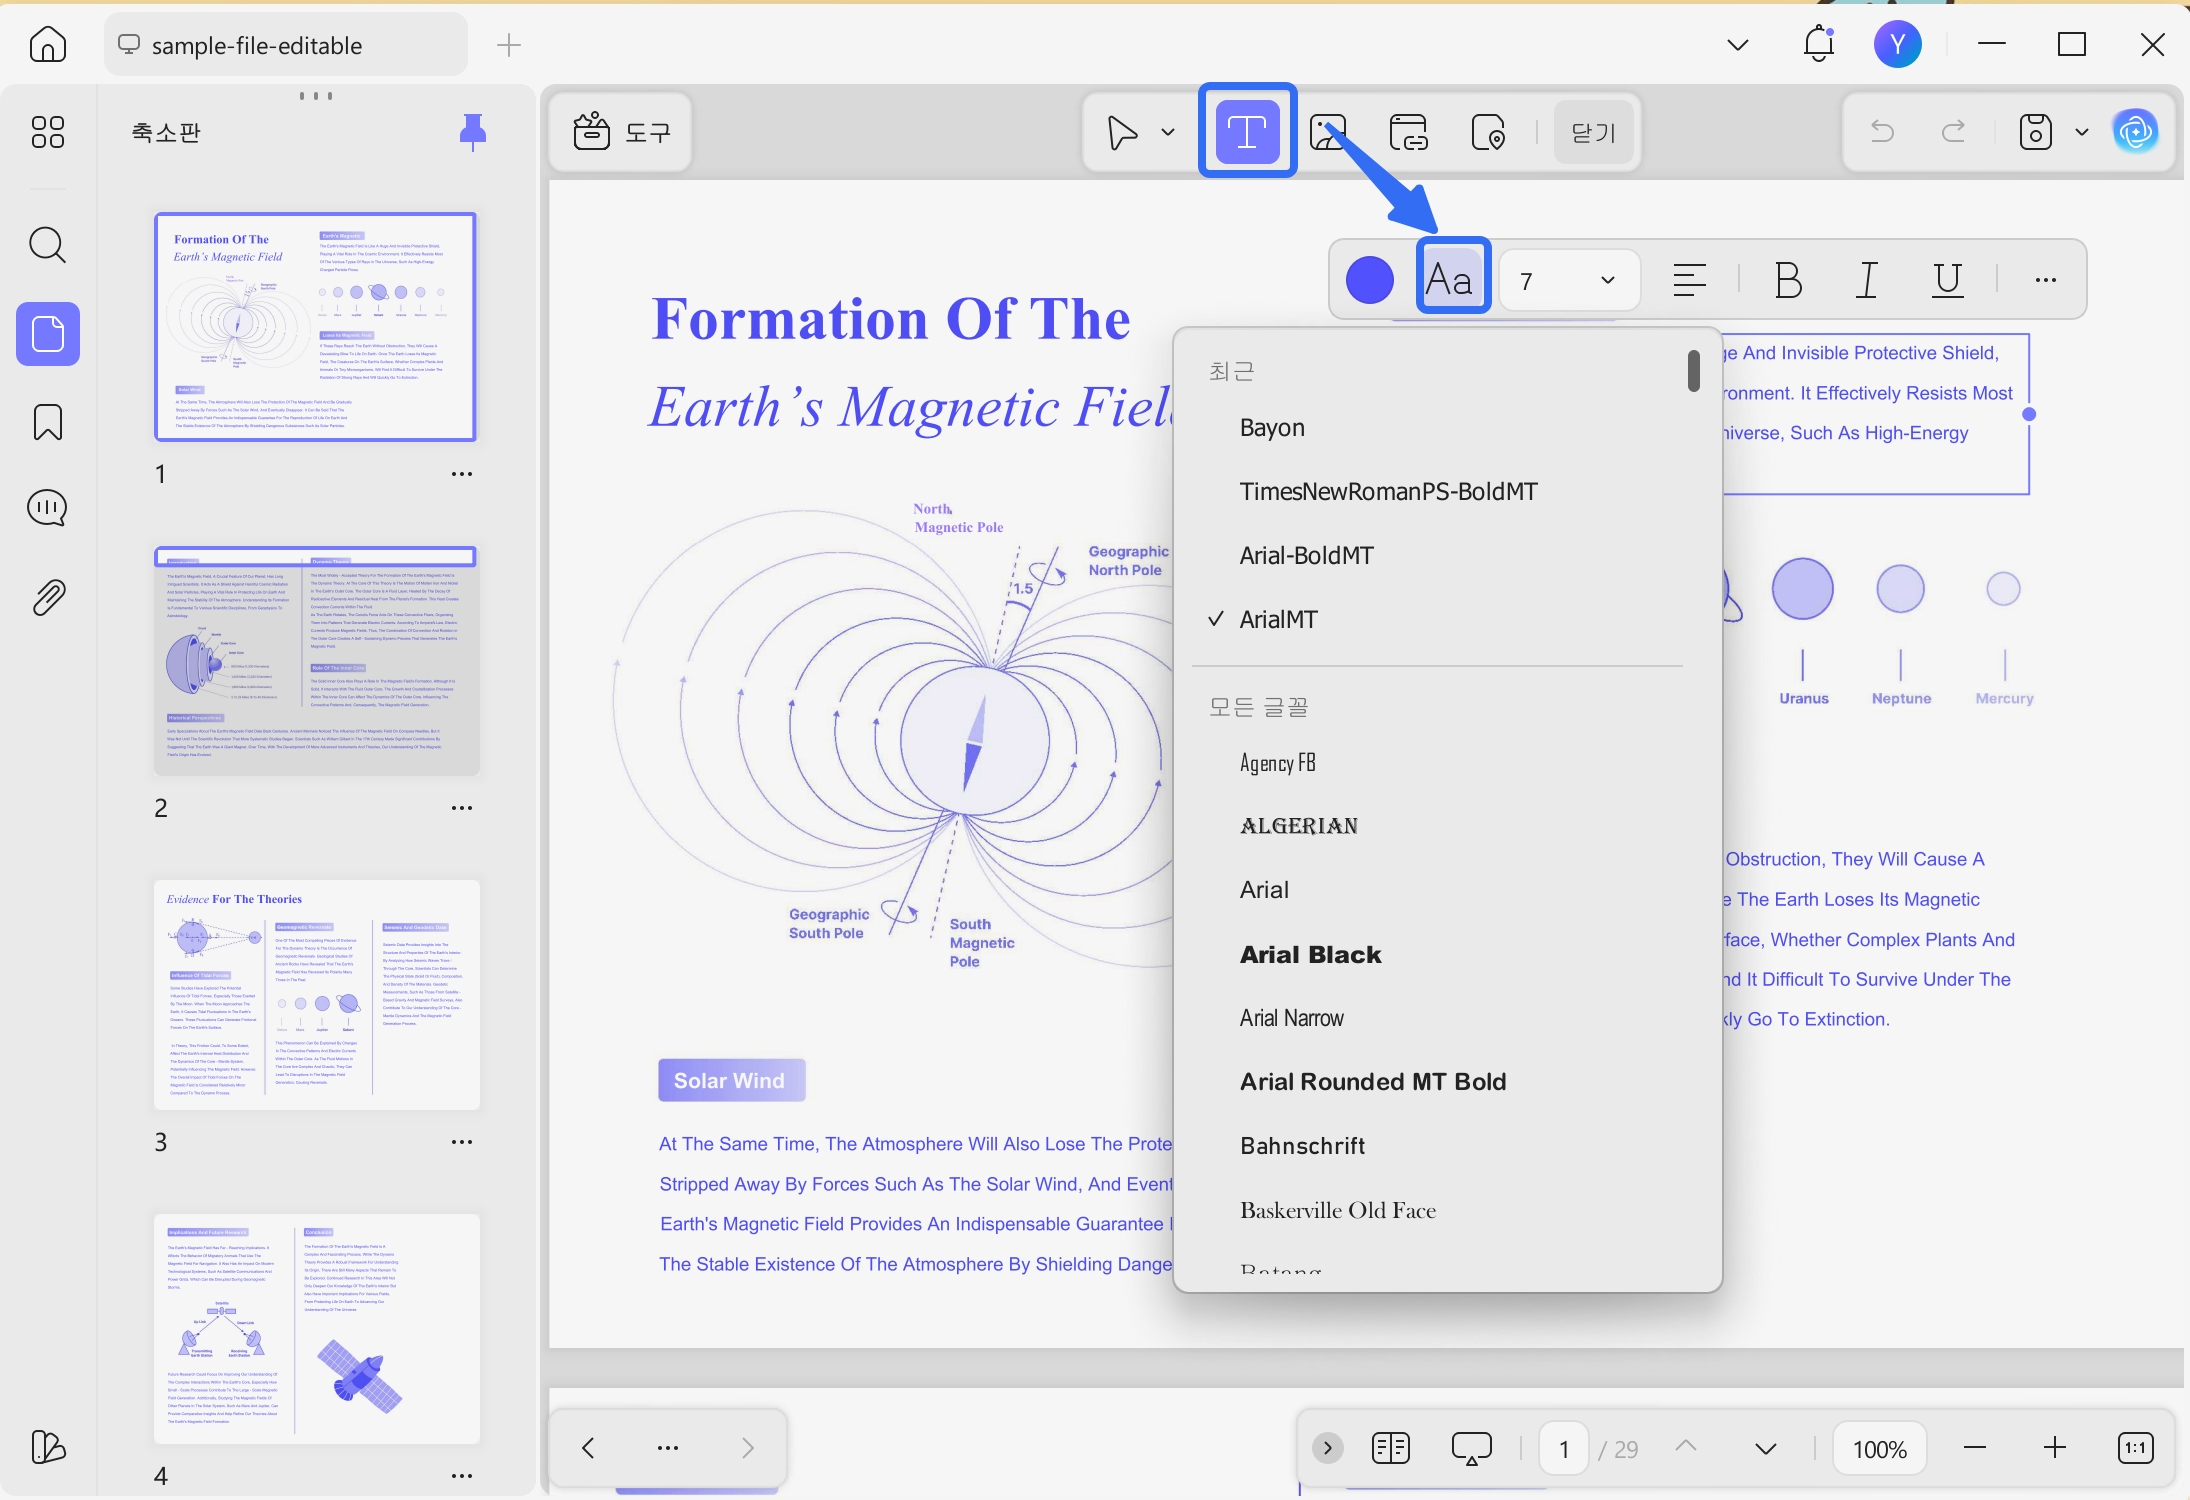Click the layers icon at sidebar bottom
This screenshot has width=2190, height=1500.
(48, 1447)
